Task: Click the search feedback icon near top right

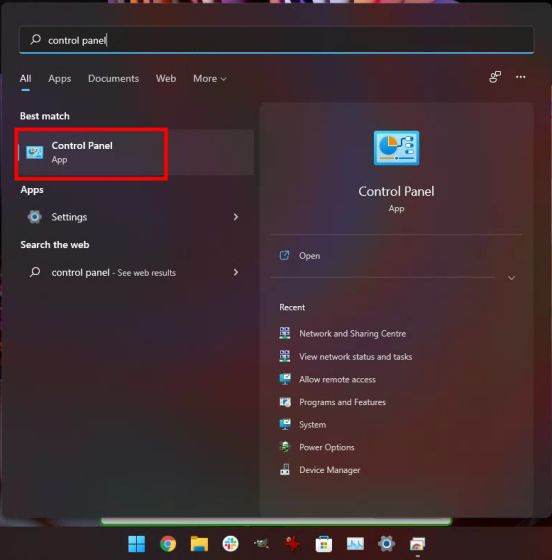Action: [x=495, y=77]
